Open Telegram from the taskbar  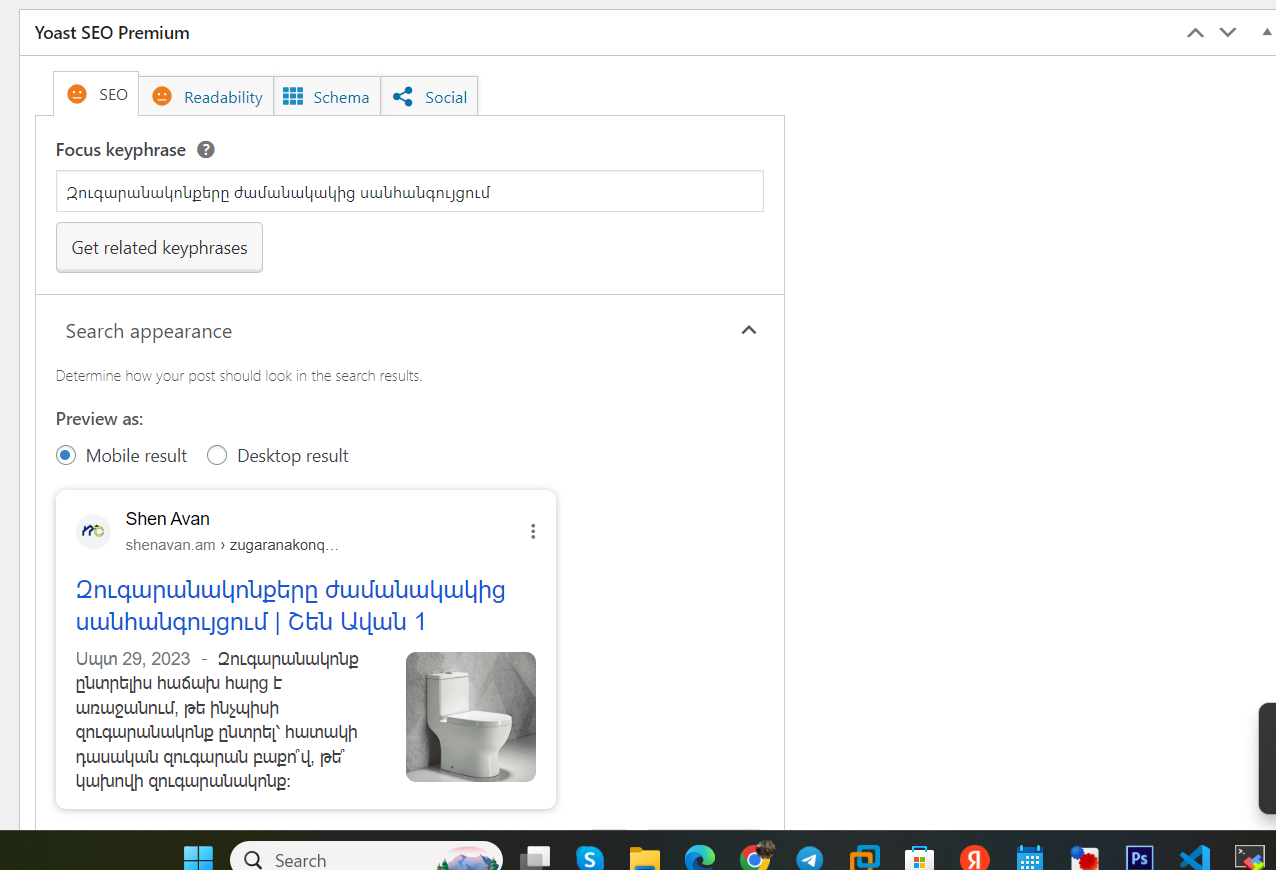click(809, 857)
